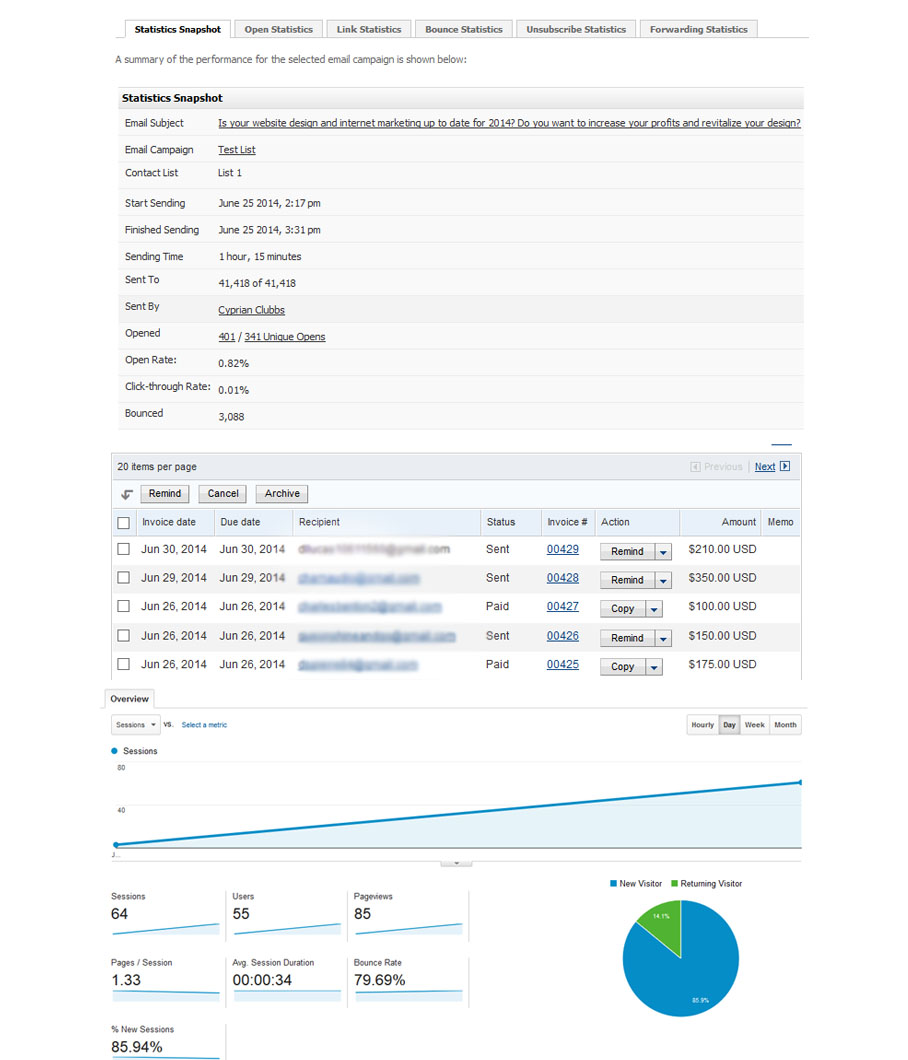Click the Previous page arrow icon
Viewport: 908px width, 1060px height.
696,466
